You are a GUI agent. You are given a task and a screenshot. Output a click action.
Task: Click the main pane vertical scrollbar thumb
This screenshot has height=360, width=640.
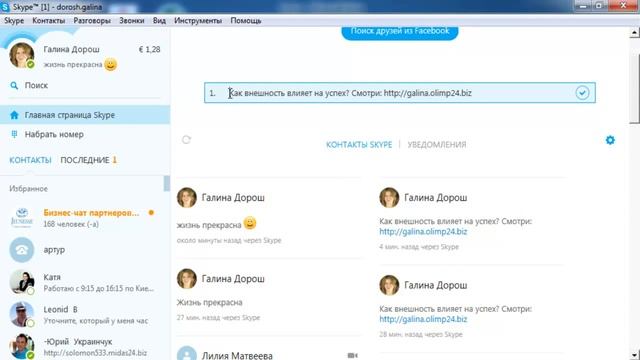point(634,88)
